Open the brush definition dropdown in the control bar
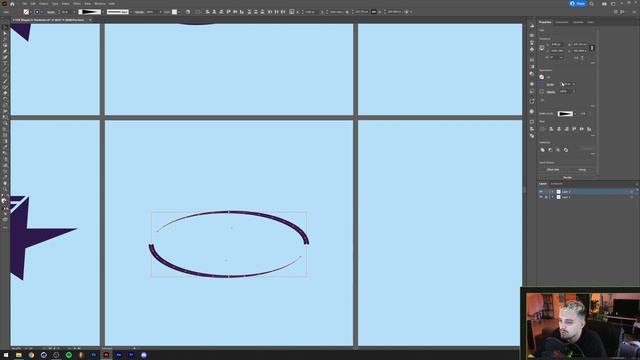640x360 pixels. pyautogui.click(x=131, y=12)
